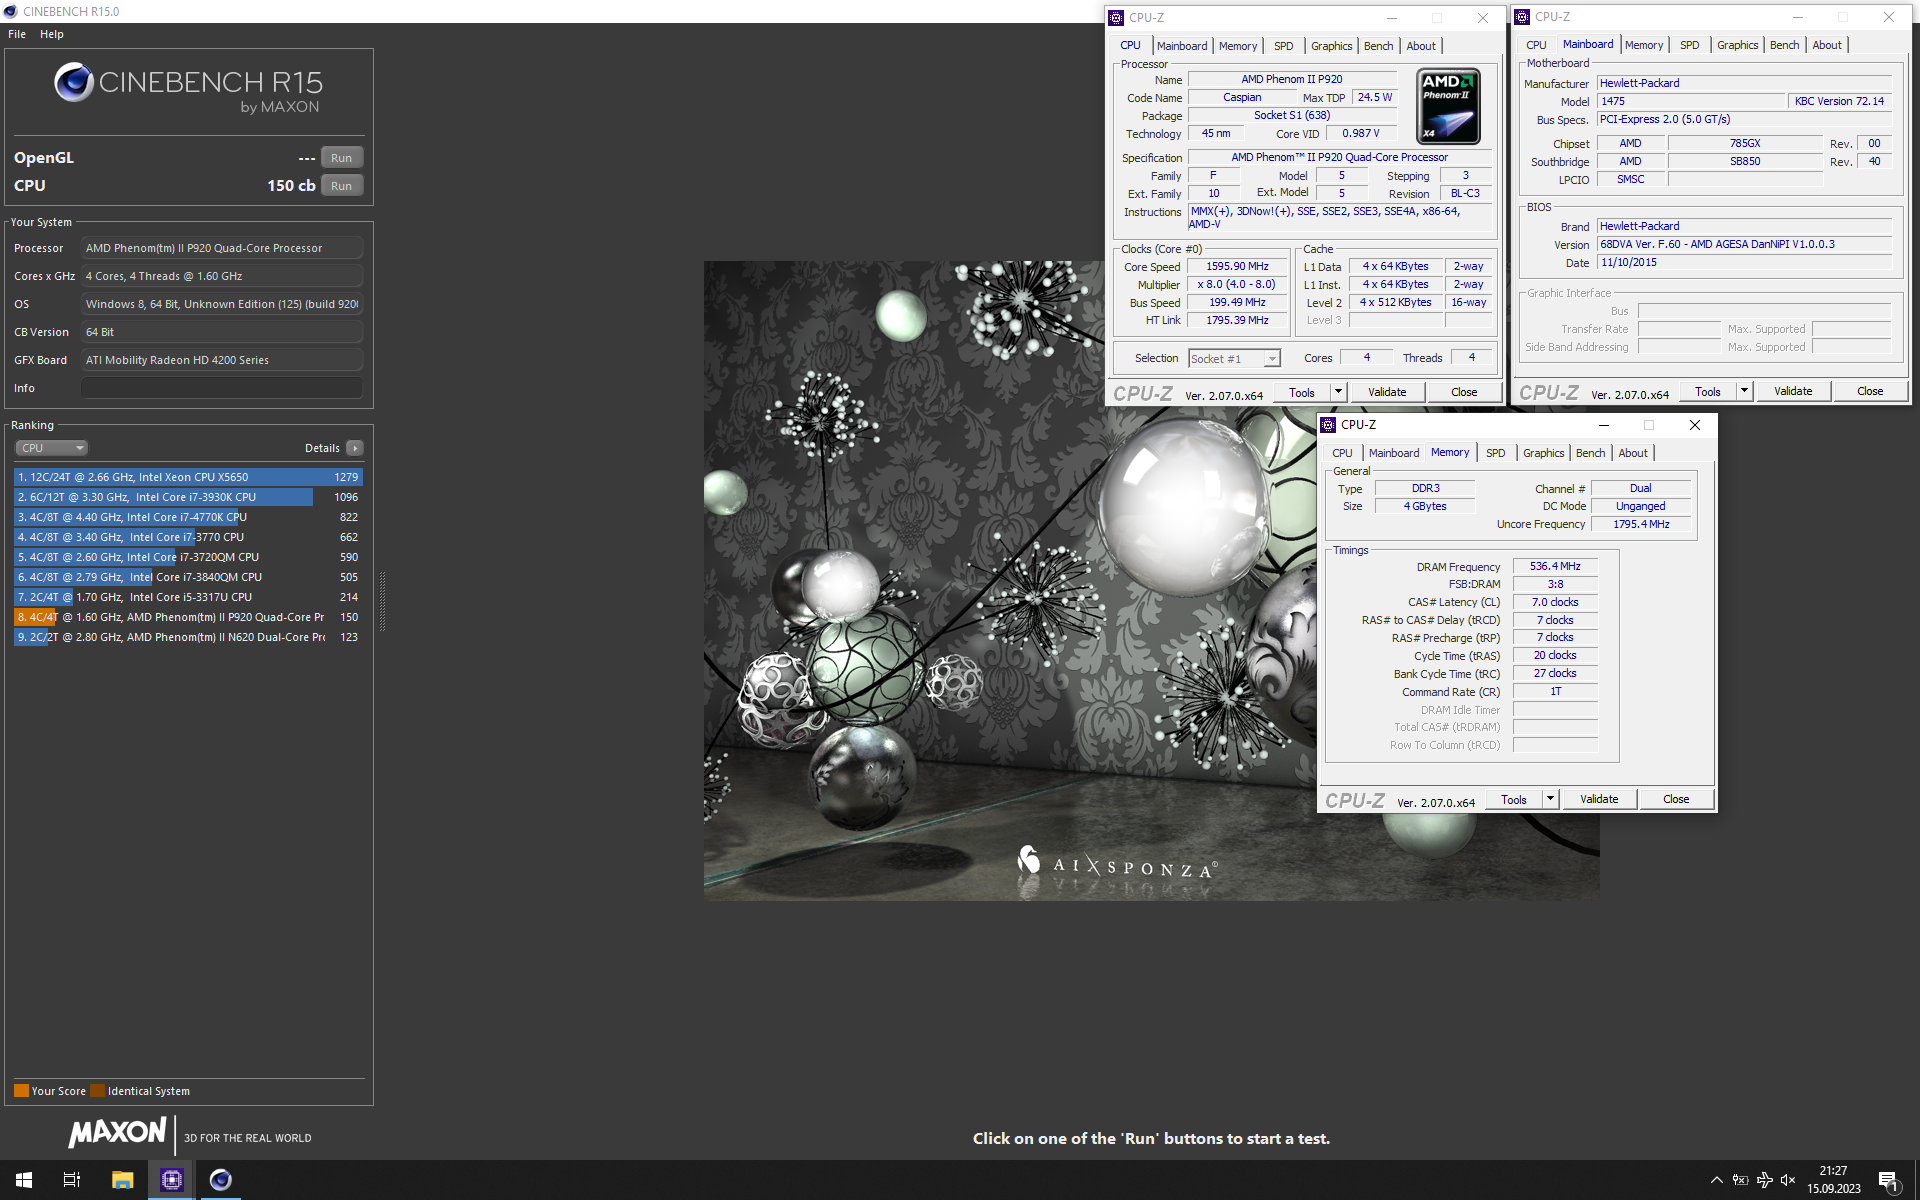Open the notification center icon
1920x1200 pixels.
click(x=1888, y=1181)
